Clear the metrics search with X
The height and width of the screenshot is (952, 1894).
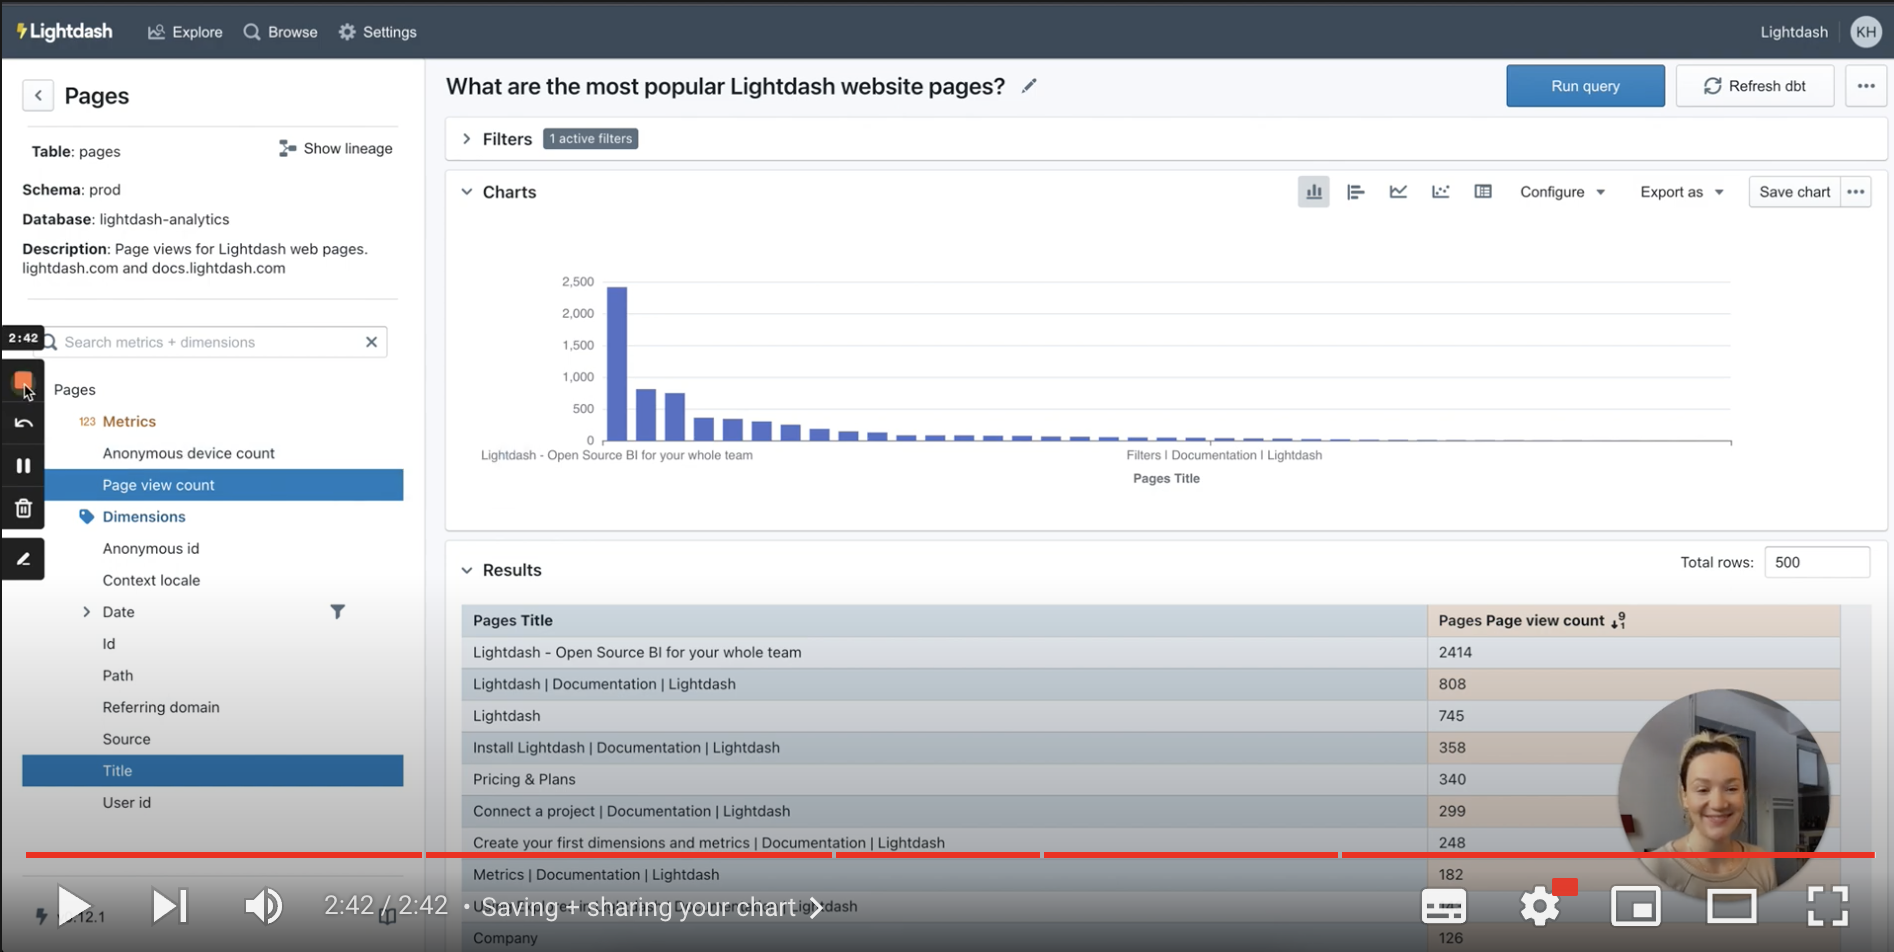tap(371, 342)
